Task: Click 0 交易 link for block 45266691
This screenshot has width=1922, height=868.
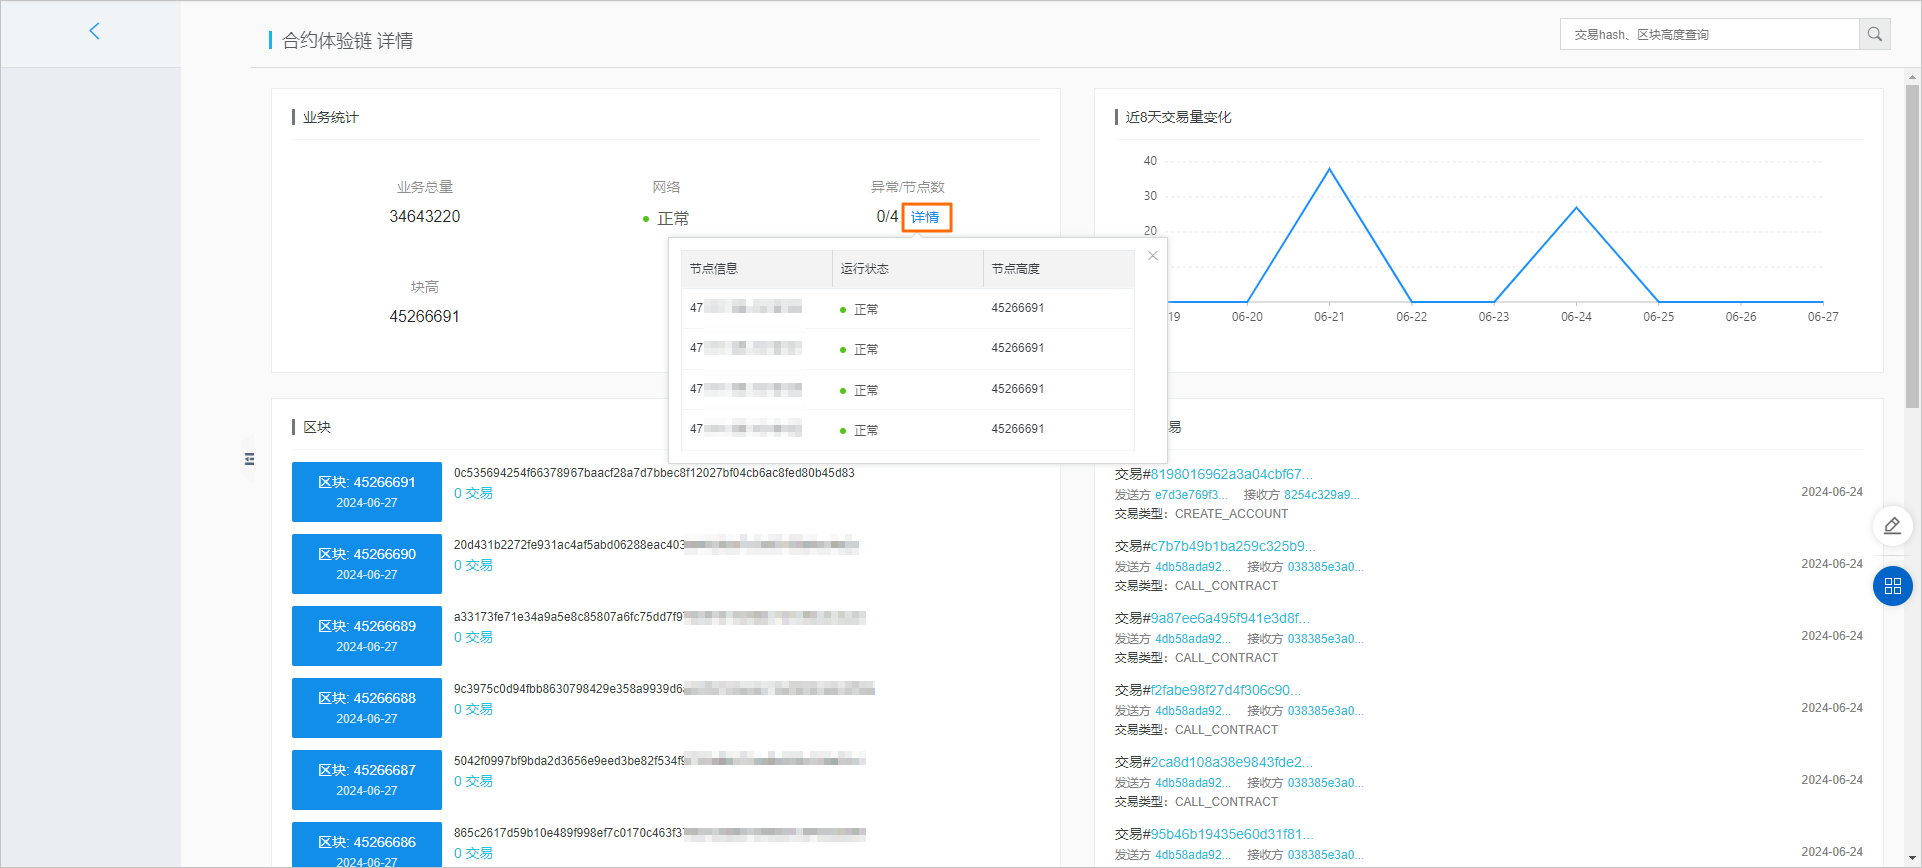Action: pyautogui.click(x=473, y=493)
